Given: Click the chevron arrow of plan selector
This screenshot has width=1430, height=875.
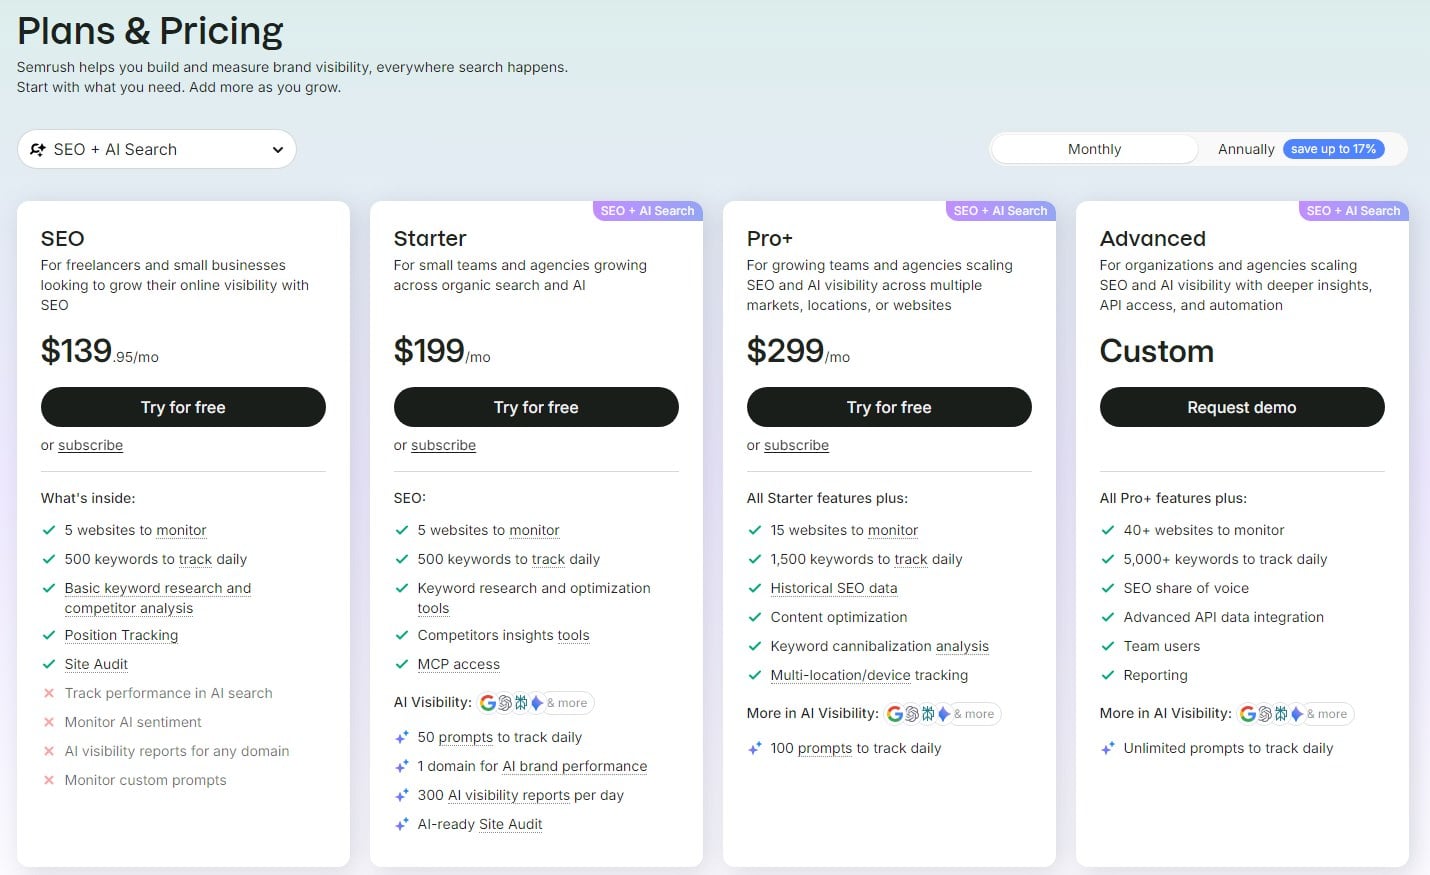Looking at the screenshot, I should tap(278, 150).
